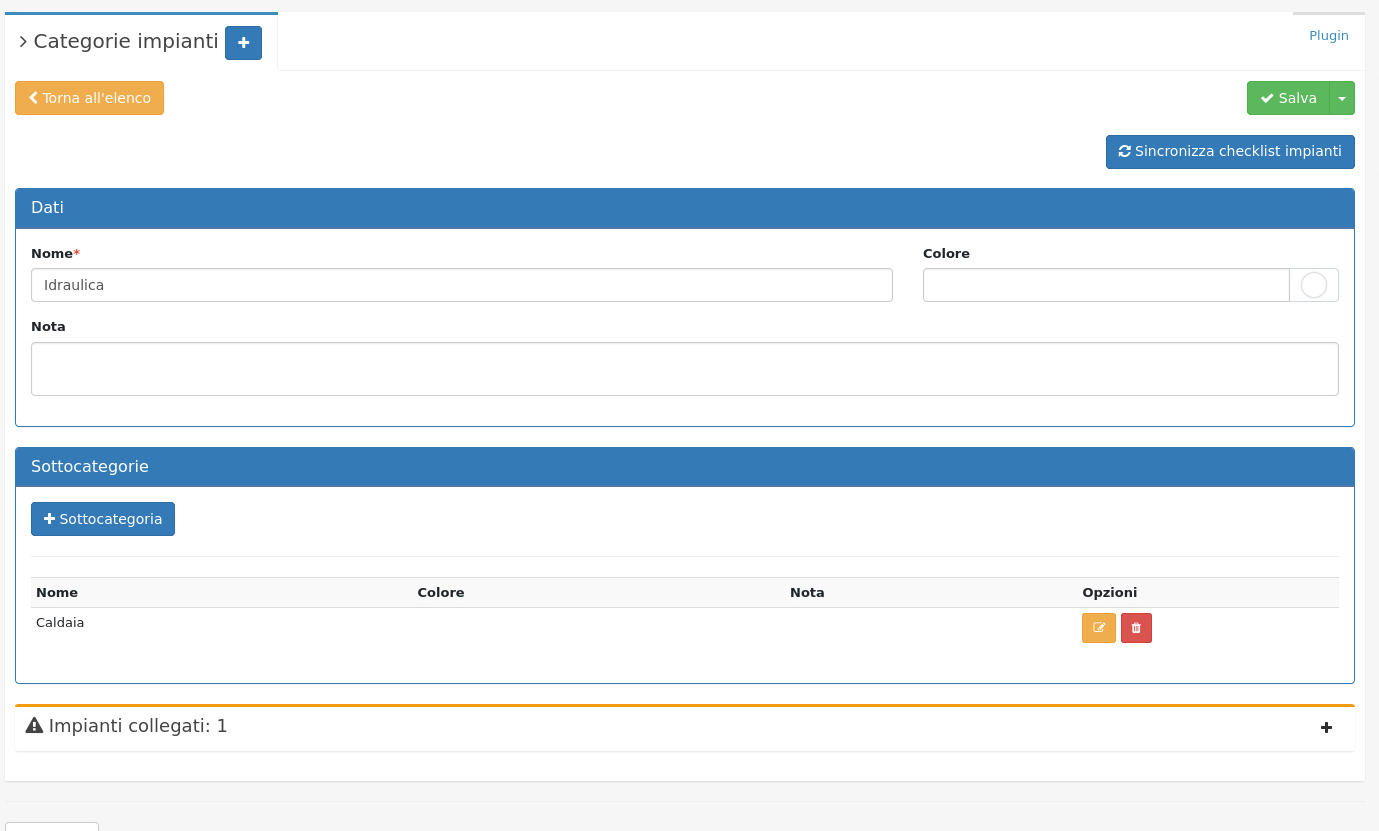The width and height of the screenshot is (1379, 831).
Task: Expand the Impianti collegati section
Action: pyautogui.click(x=1326, y=728)
